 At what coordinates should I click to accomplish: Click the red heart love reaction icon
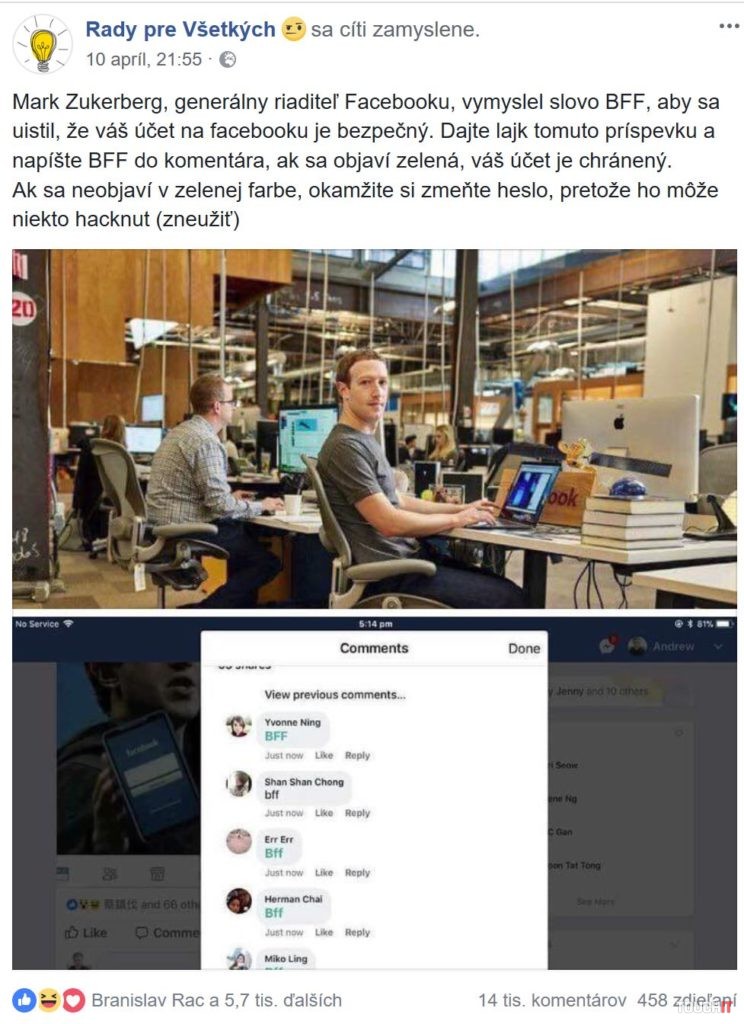(x=73, y=999)
